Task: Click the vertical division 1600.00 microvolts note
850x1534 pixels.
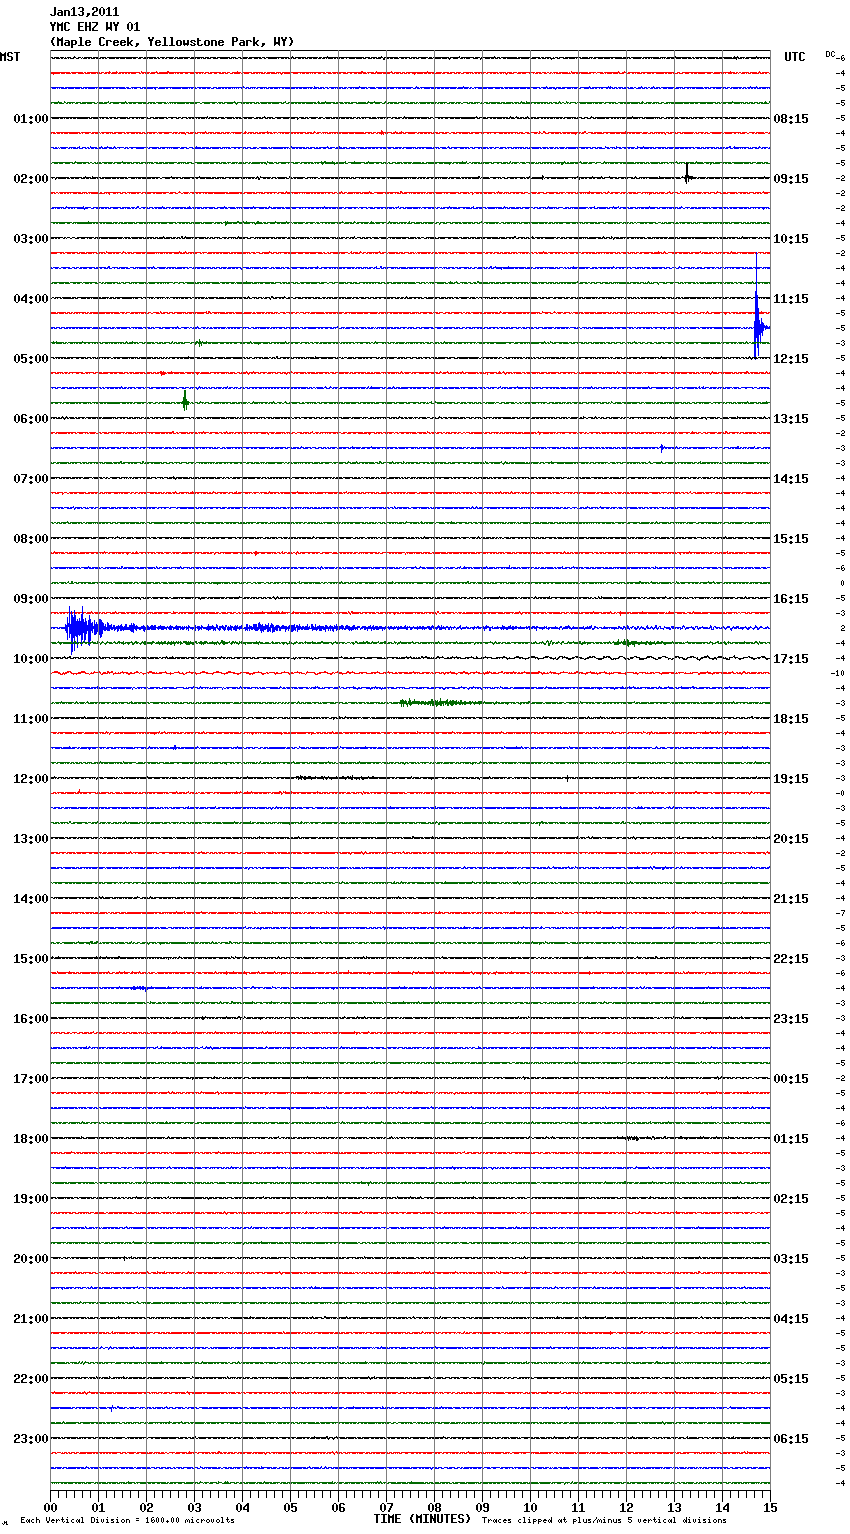Action: [127, 1521]
